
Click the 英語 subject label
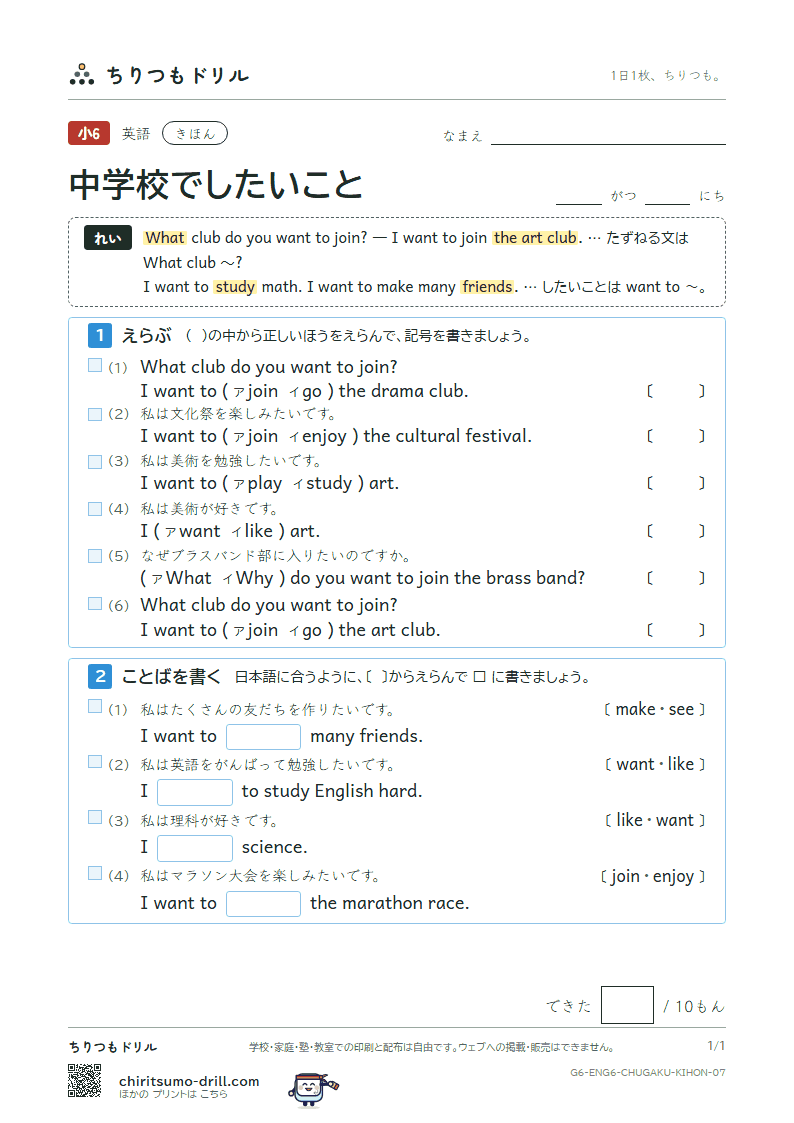pos(136,133)
